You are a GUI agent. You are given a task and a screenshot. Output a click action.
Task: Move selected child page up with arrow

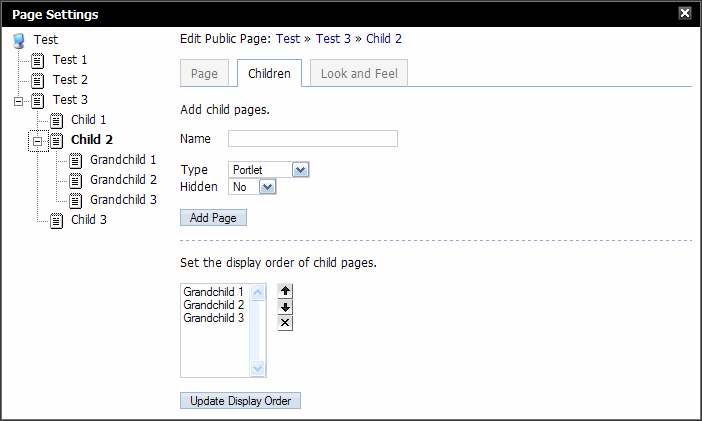(x=285, y=291)
